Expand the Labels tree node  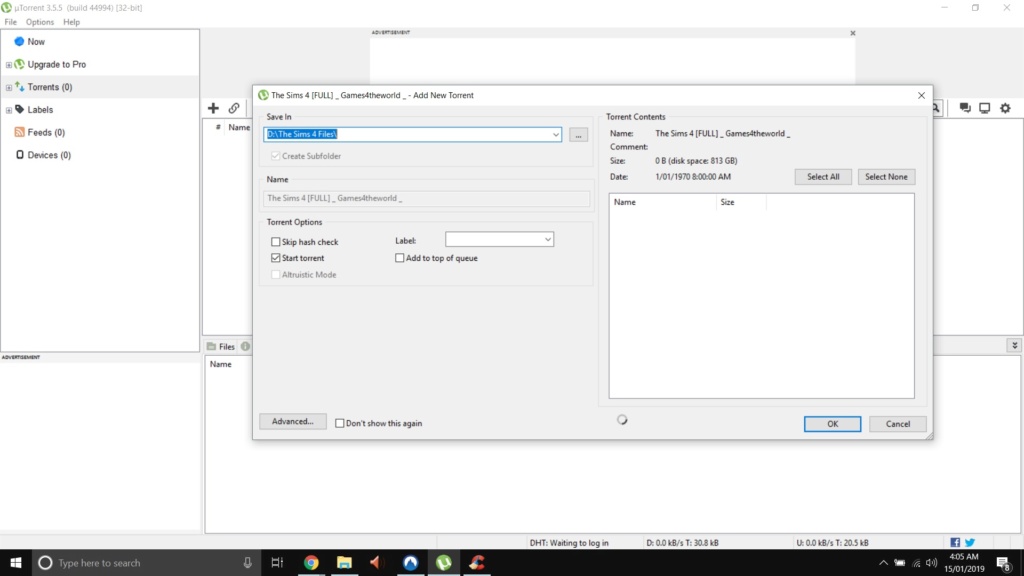(8, 110)
